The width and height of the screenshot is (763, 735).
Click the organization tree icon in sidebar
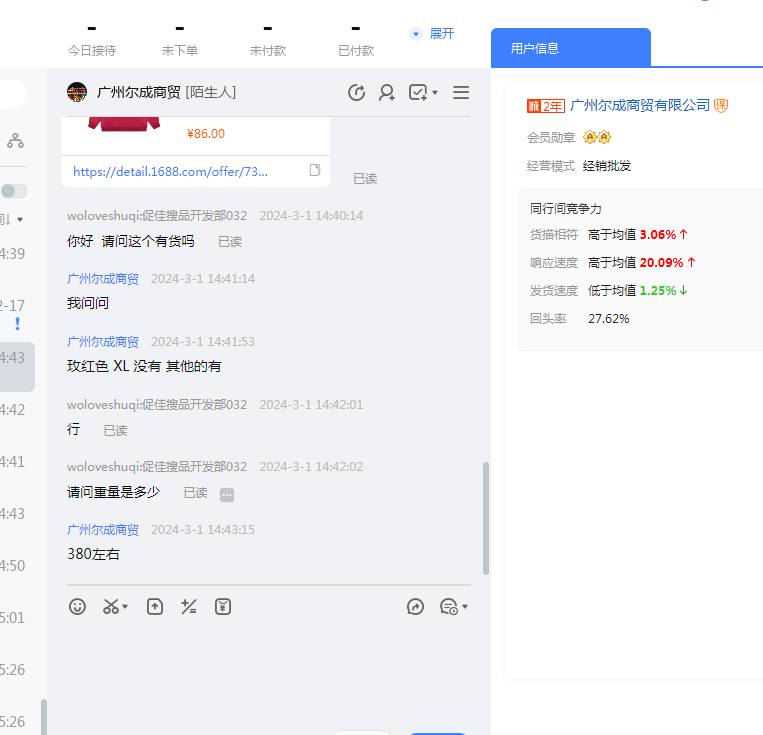point(15,141)
